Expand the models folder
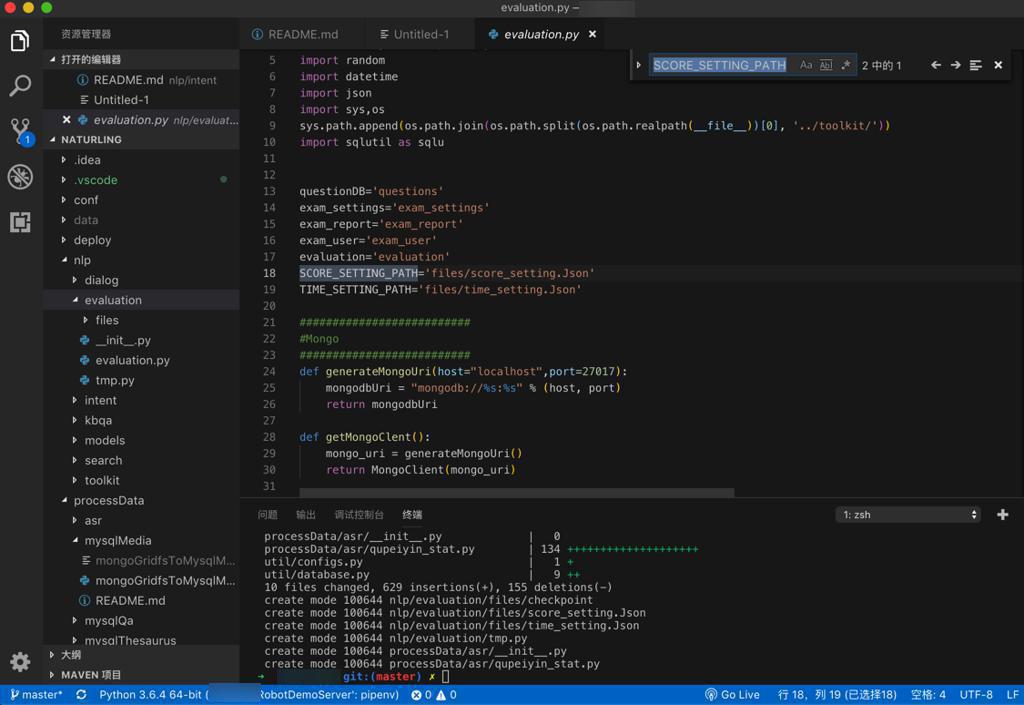The width and height of the screenshot is (1024, 705). coord(141,441)
